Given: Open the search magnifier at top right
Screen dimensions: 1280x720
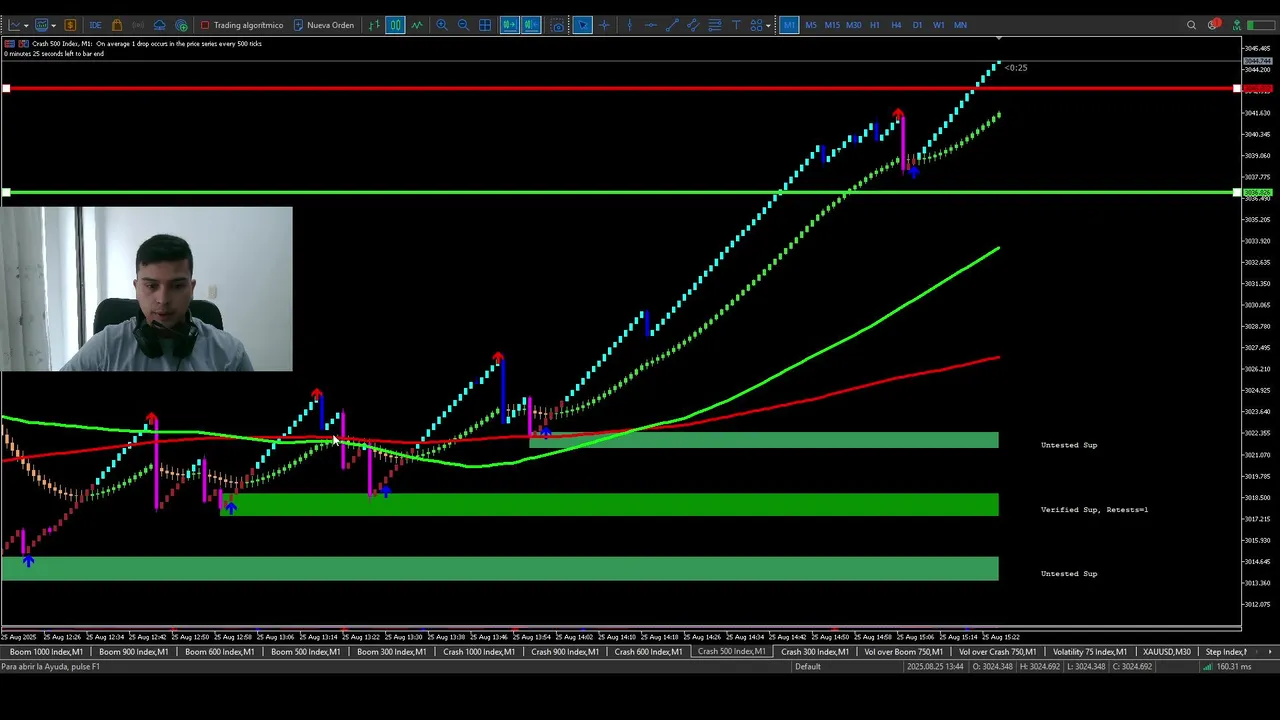Looking at the screenshot, I should [x=1191, y=25].
